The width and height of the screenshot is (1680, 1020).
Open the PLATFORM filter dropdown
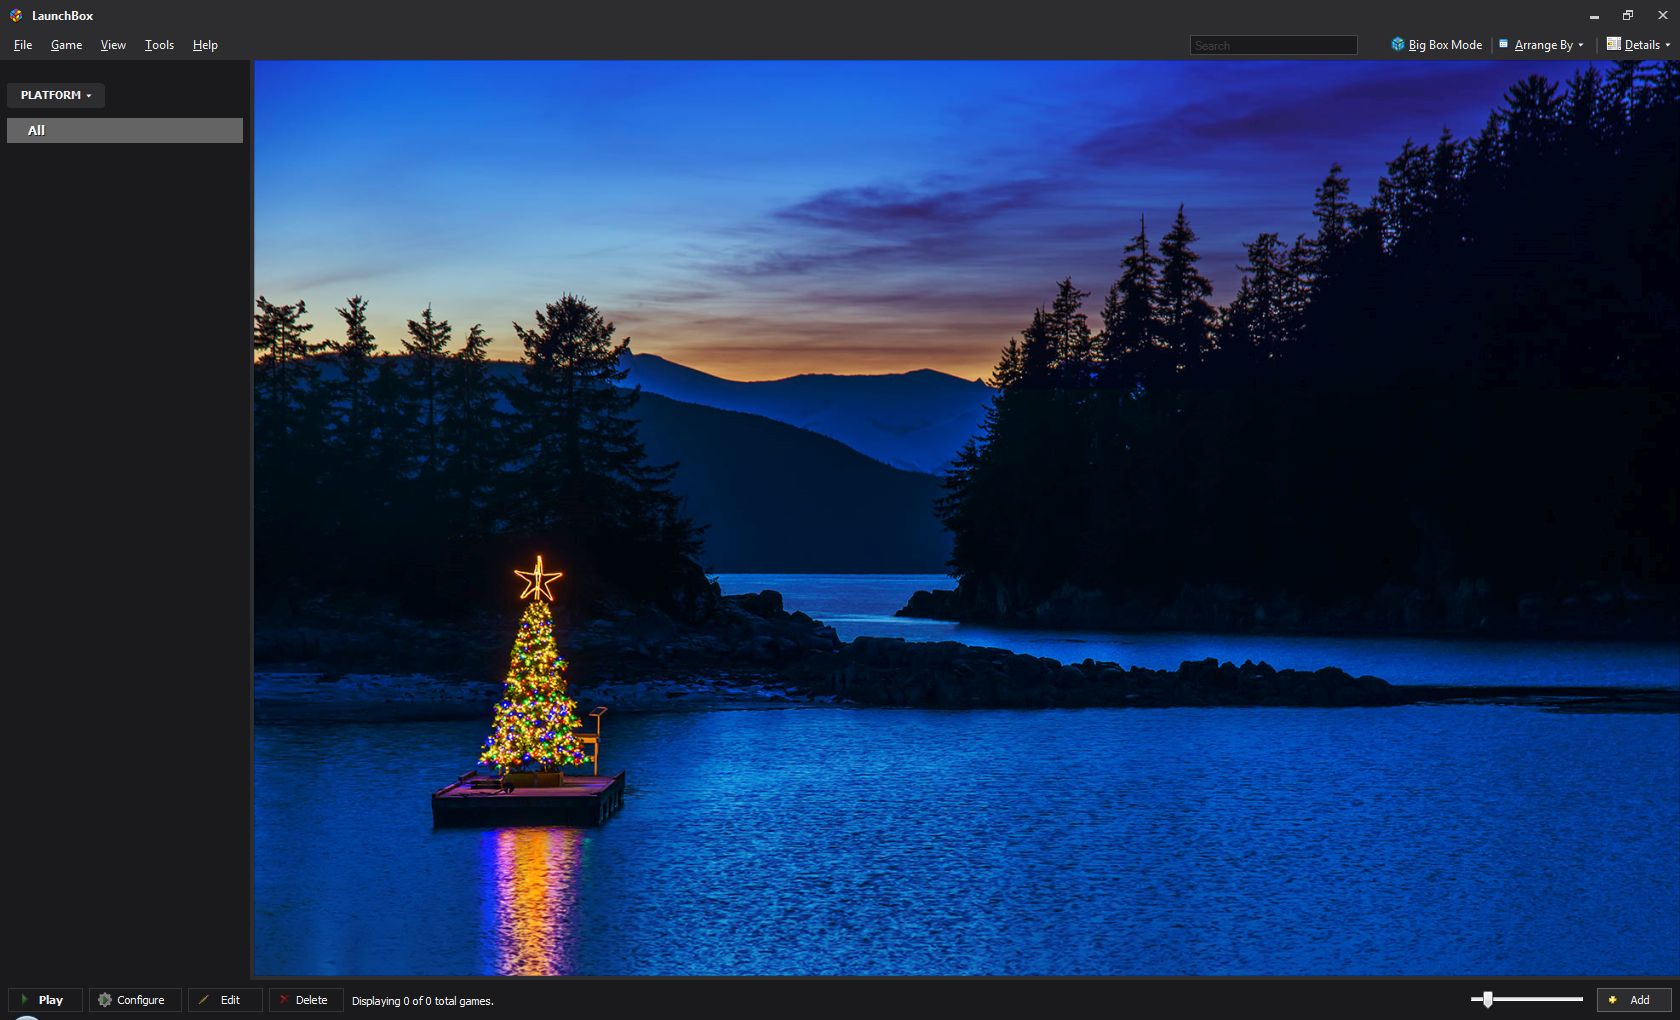(56, 95)
